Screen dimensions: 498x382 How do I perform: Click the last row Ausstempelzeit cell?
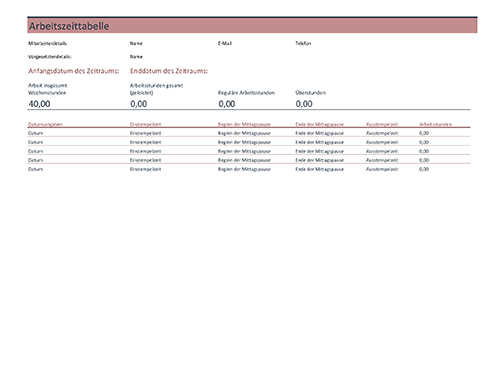[382, 169]
